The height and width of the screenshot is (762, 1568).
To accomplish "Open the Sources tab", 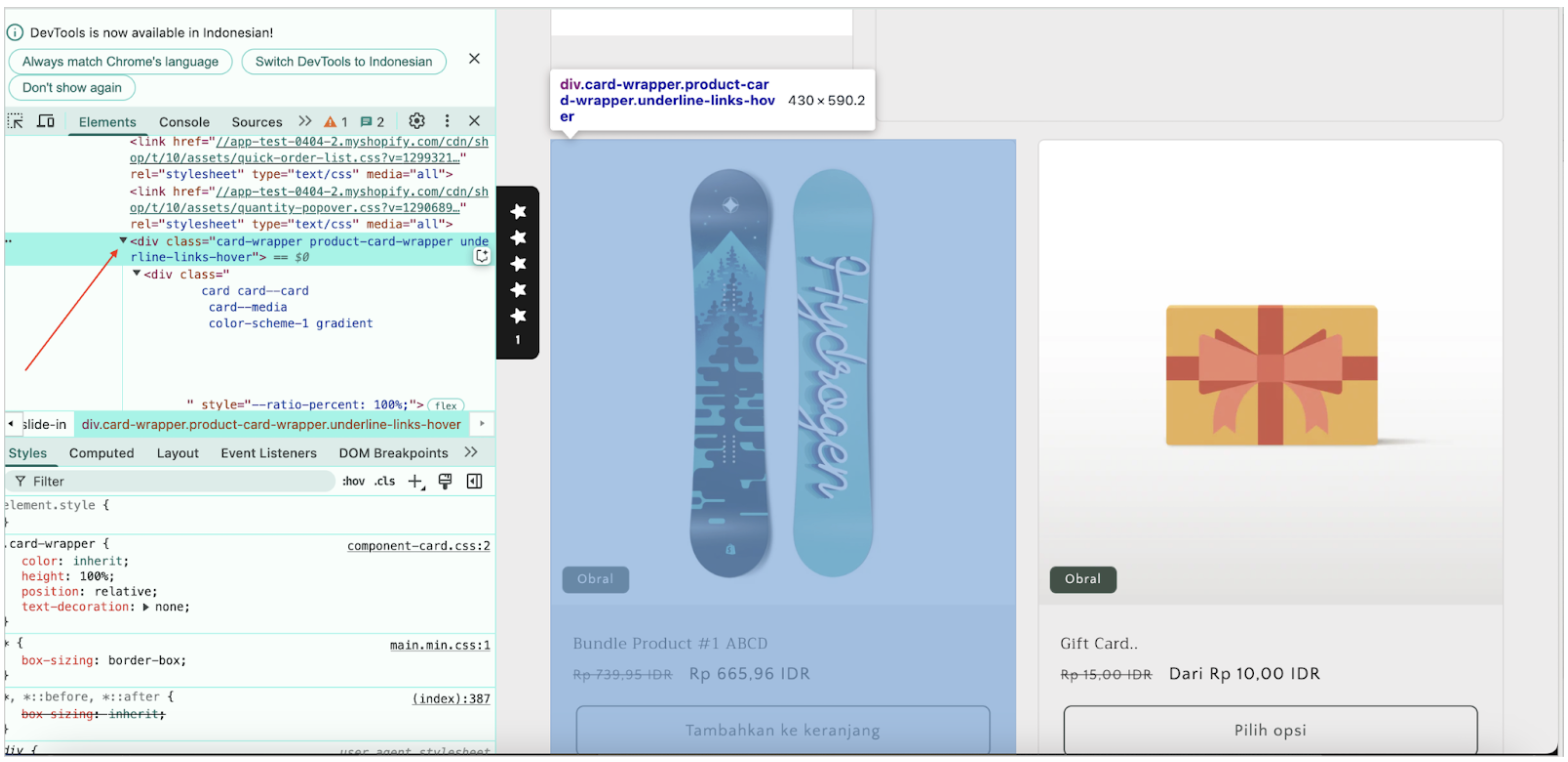I will 257,122.
